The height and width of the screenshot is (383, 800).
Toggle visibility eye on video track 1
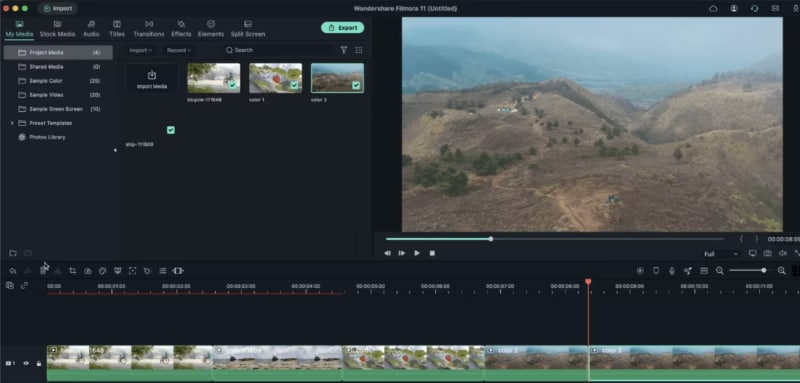(26, 363)
